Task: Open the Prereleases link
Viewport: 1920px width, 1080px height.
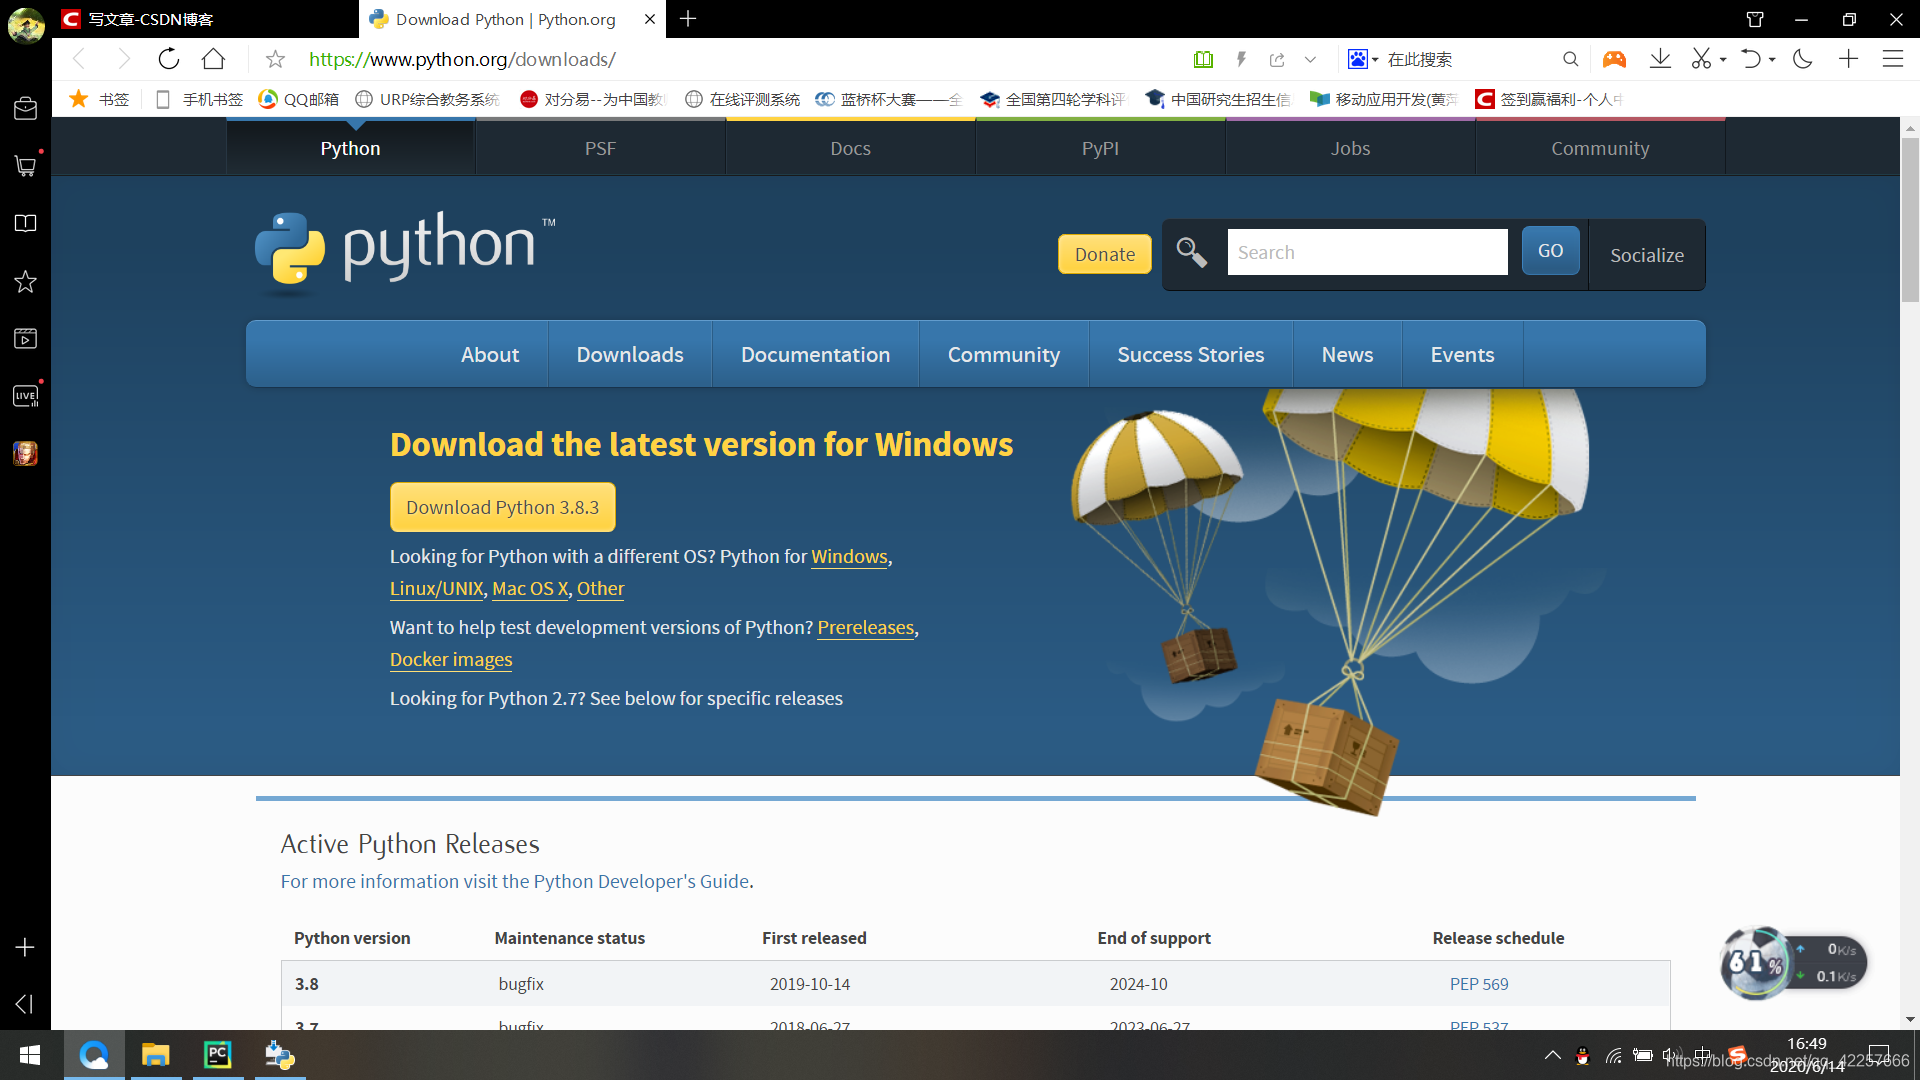Action: (866, 627)
